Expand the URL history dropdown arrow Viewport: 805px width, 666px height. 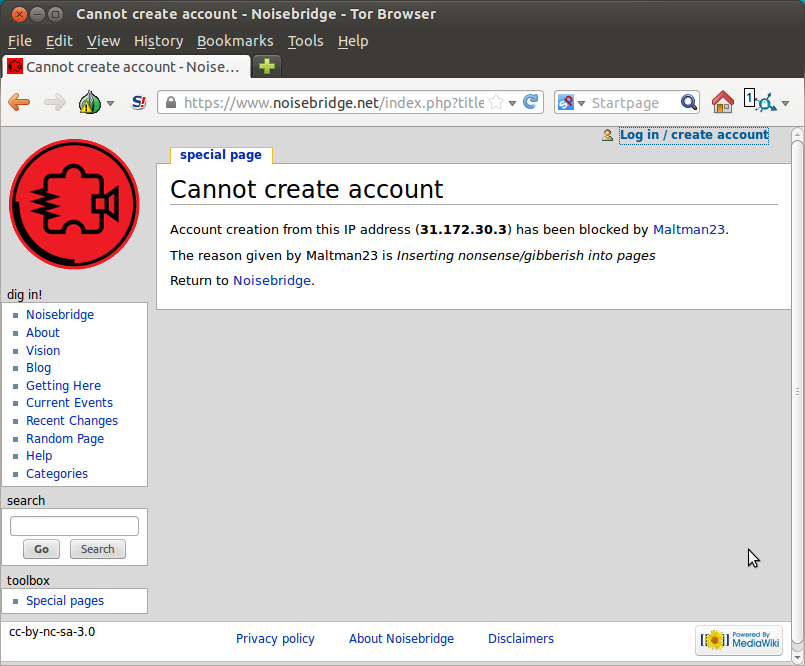pos(512,103)
